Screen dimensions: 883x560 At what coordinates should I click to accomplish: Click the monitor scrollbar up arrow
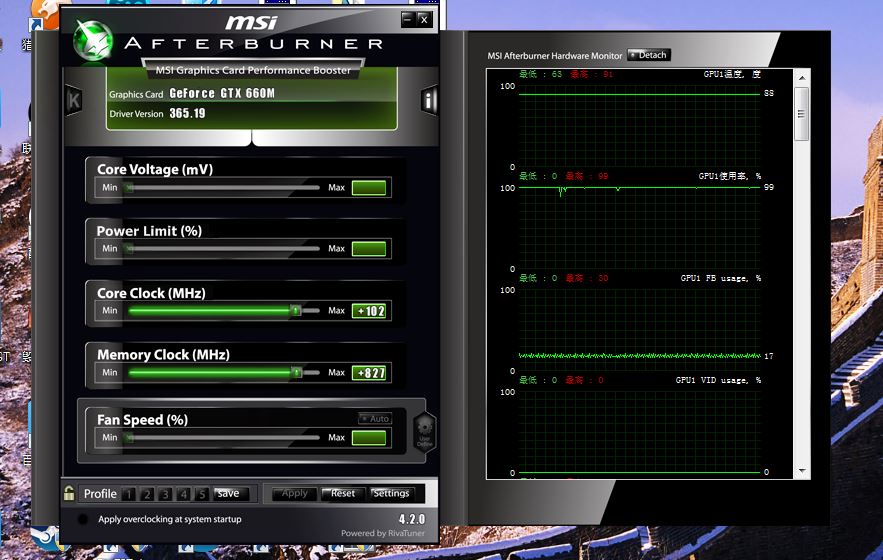pyautogui.click(x=802, y=78)
